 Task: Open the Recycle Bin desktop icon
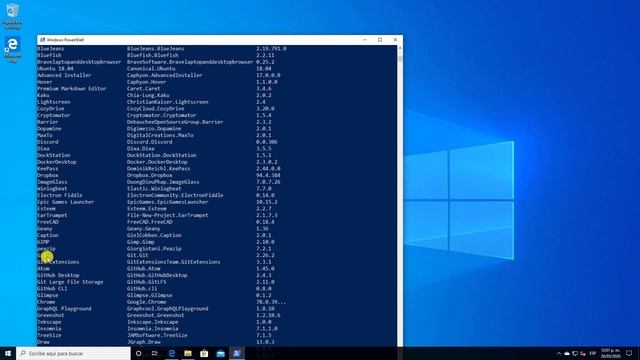click(x=12, y=16)
